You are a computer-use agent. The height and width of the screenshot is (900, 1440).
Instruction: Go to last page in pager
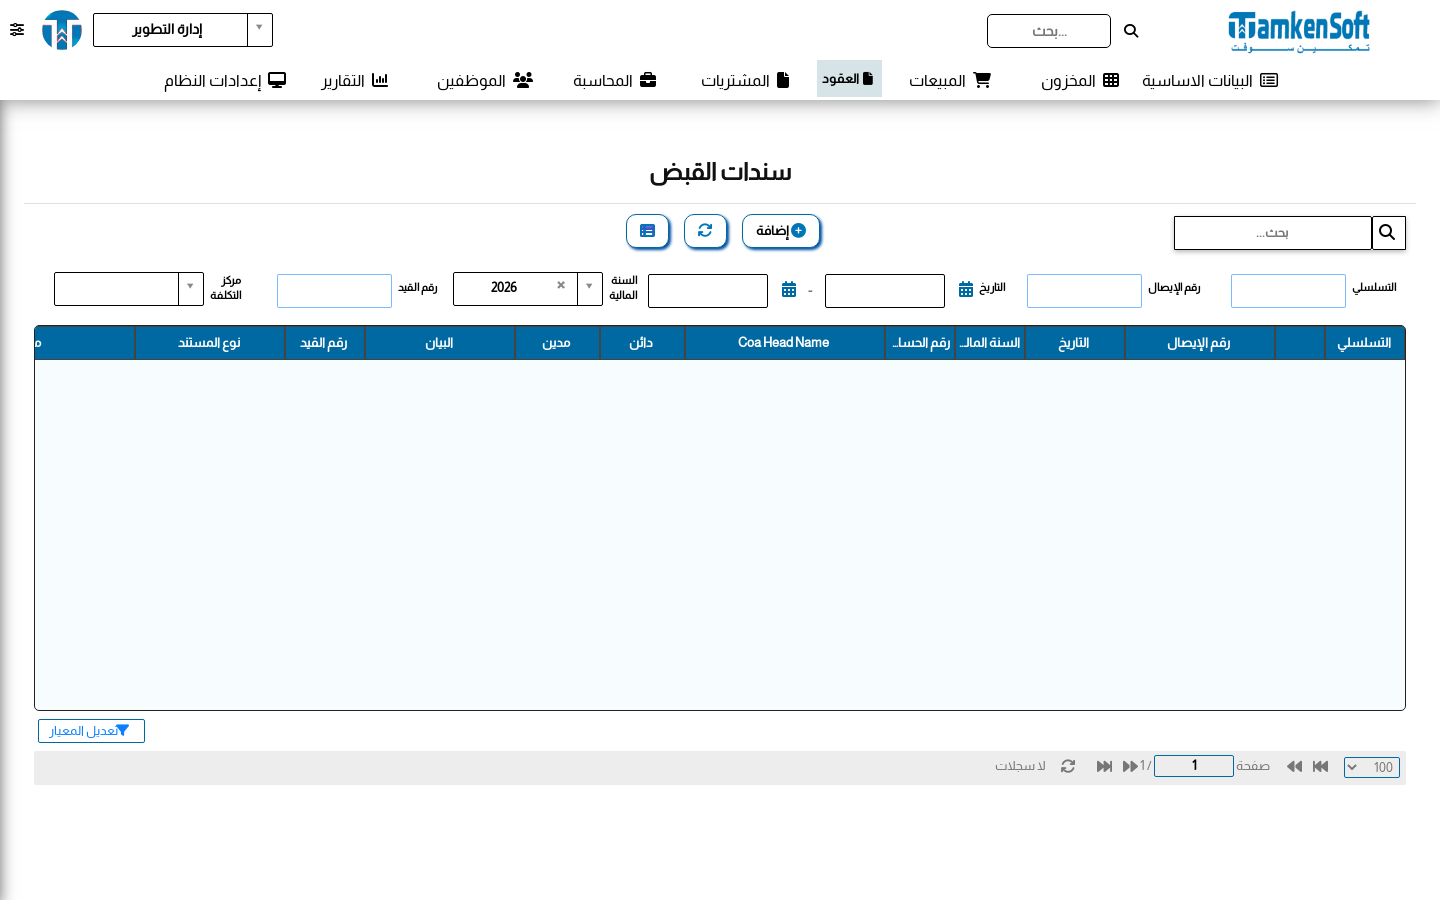[1104, 766]
